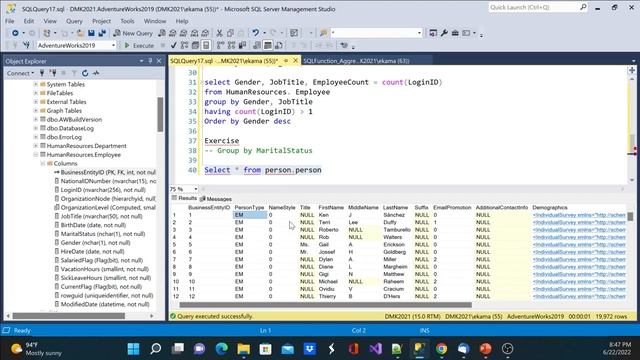Click the Parse checkmark icon
The image size is (640, 360).
tap(173, 45)
